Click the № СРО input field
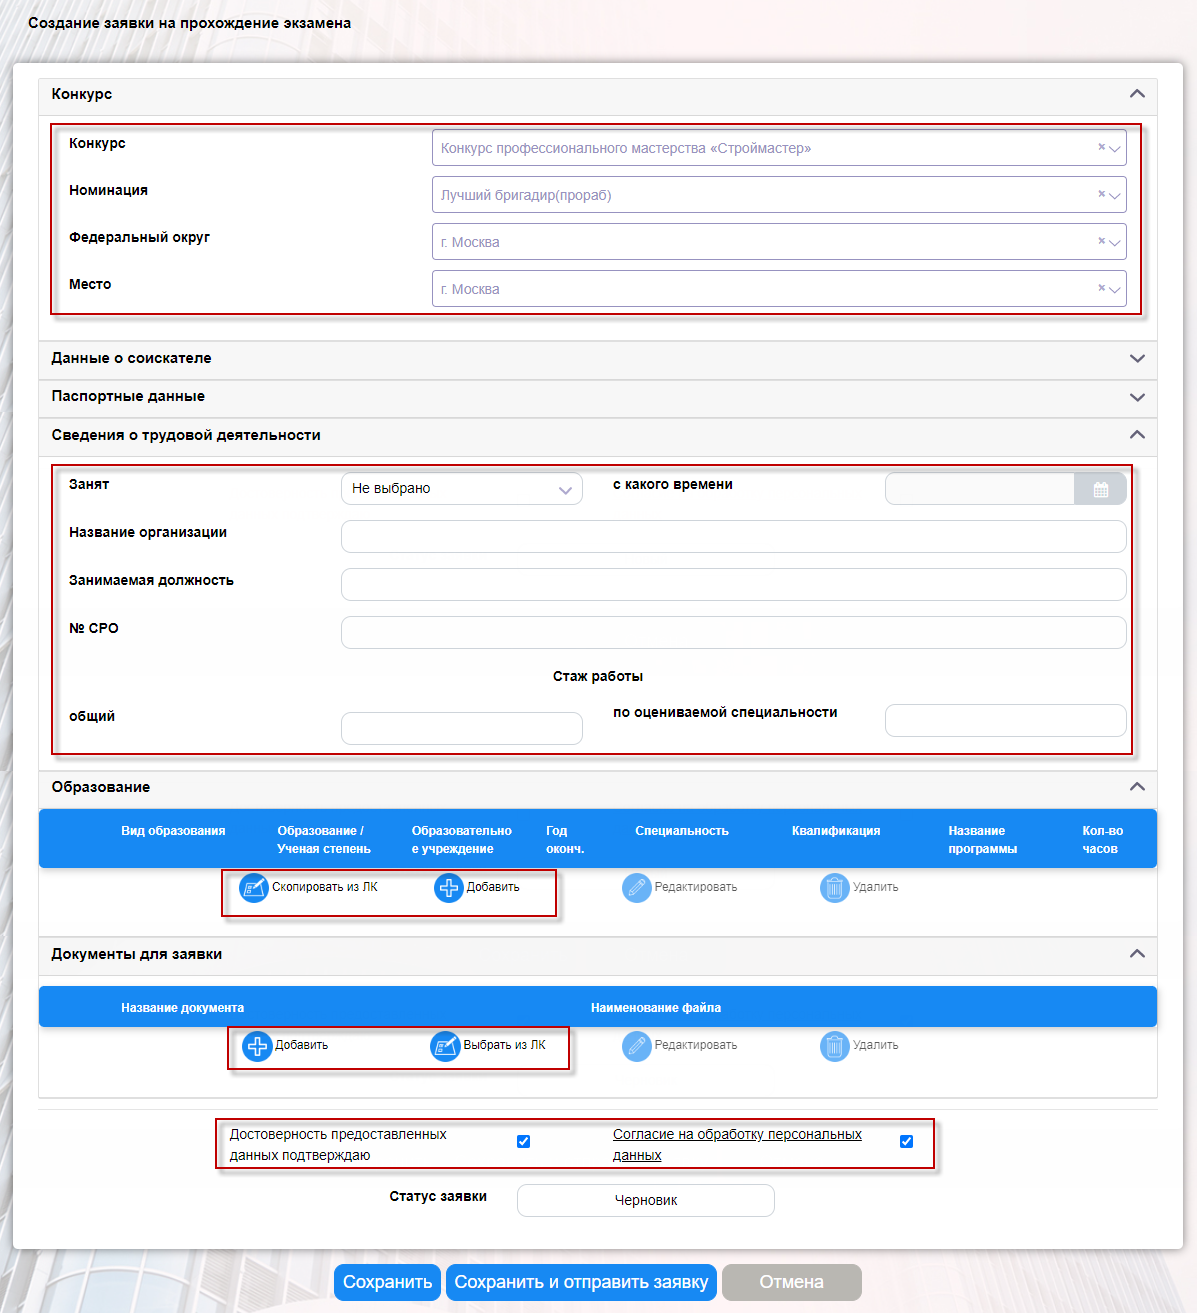Screen dimensions: 1197x1313 pyautogui.click(x=734, y=633)
